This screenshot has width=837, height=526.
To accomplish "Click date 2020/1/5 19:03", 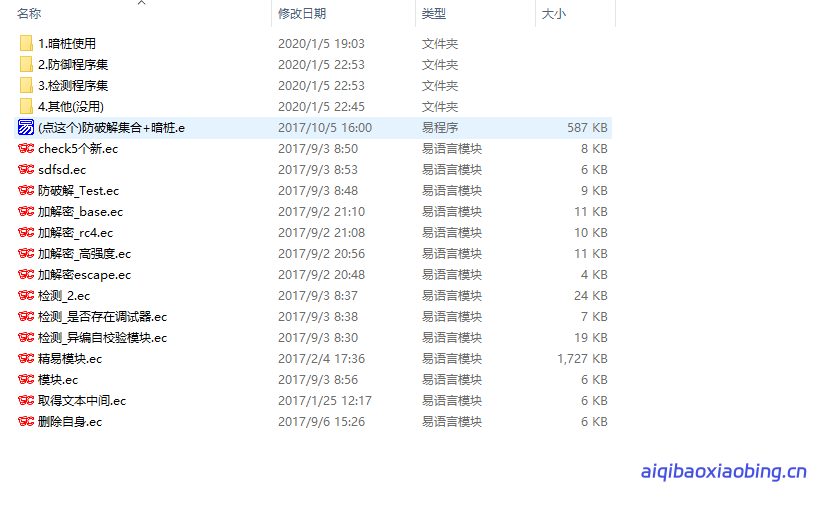I will (x=321, y=43).
